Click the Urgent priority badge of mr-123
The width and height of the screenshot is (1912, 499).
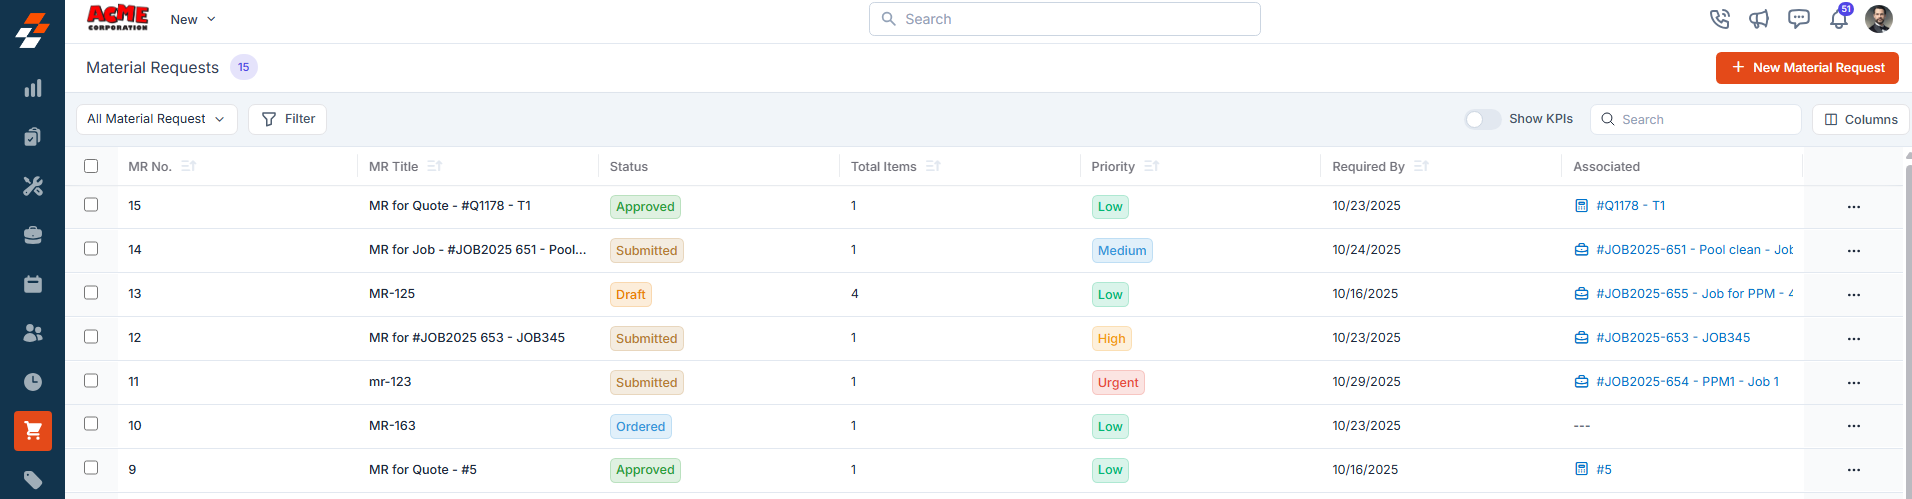pos(1118,383)
